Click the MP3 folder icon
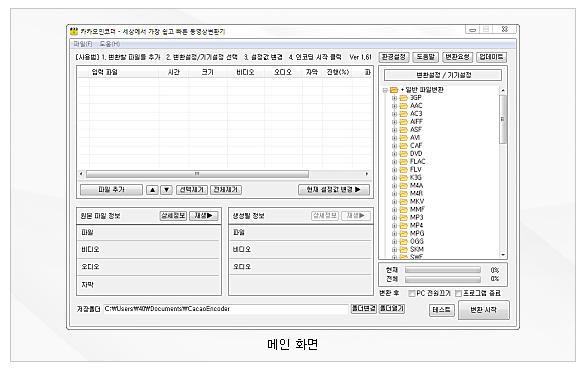This screenshot has width=583, height=369. [x=404, y=218]
